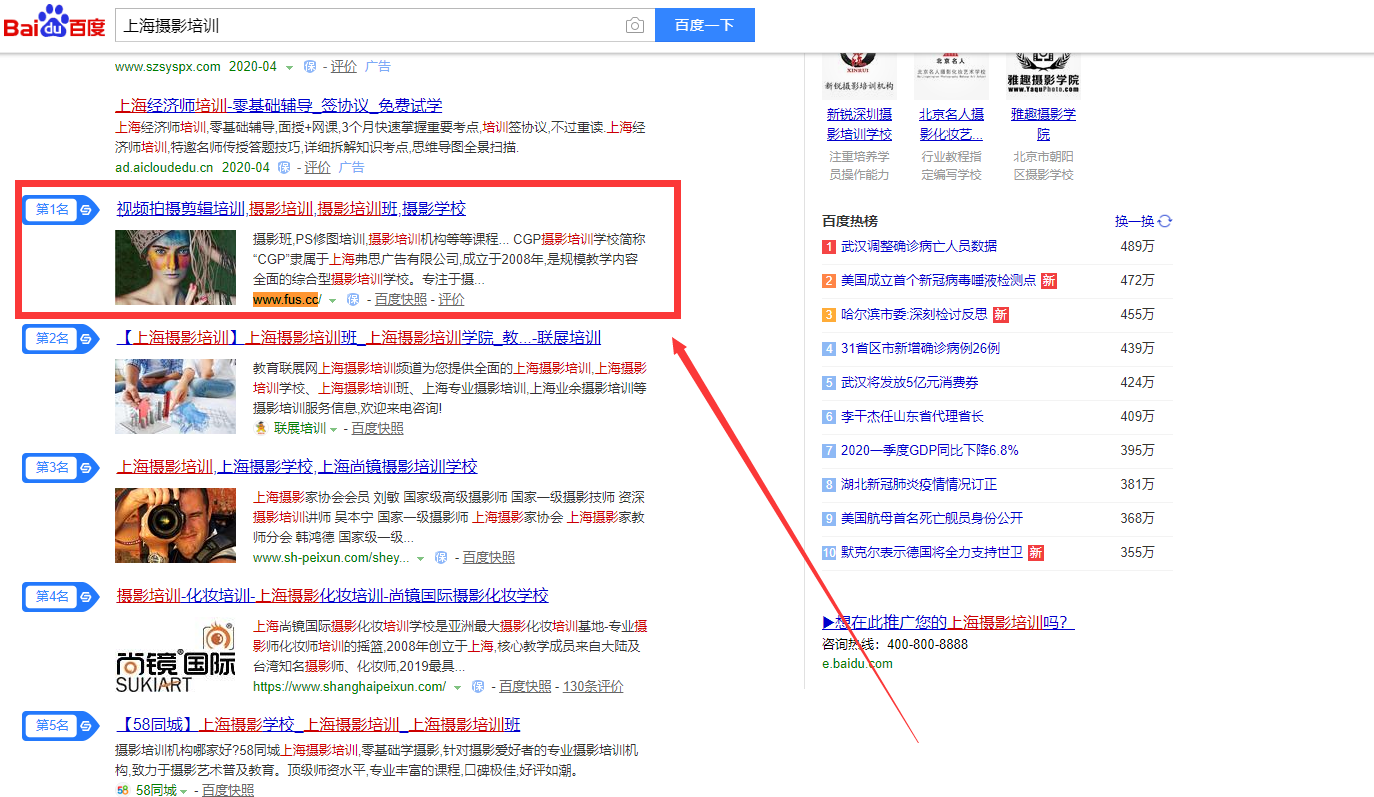Open hot topic 哈尔滨市委:深刻检讨反思
The width and height of the screenshot is (1374, 797).
click(x=915, y=315)
